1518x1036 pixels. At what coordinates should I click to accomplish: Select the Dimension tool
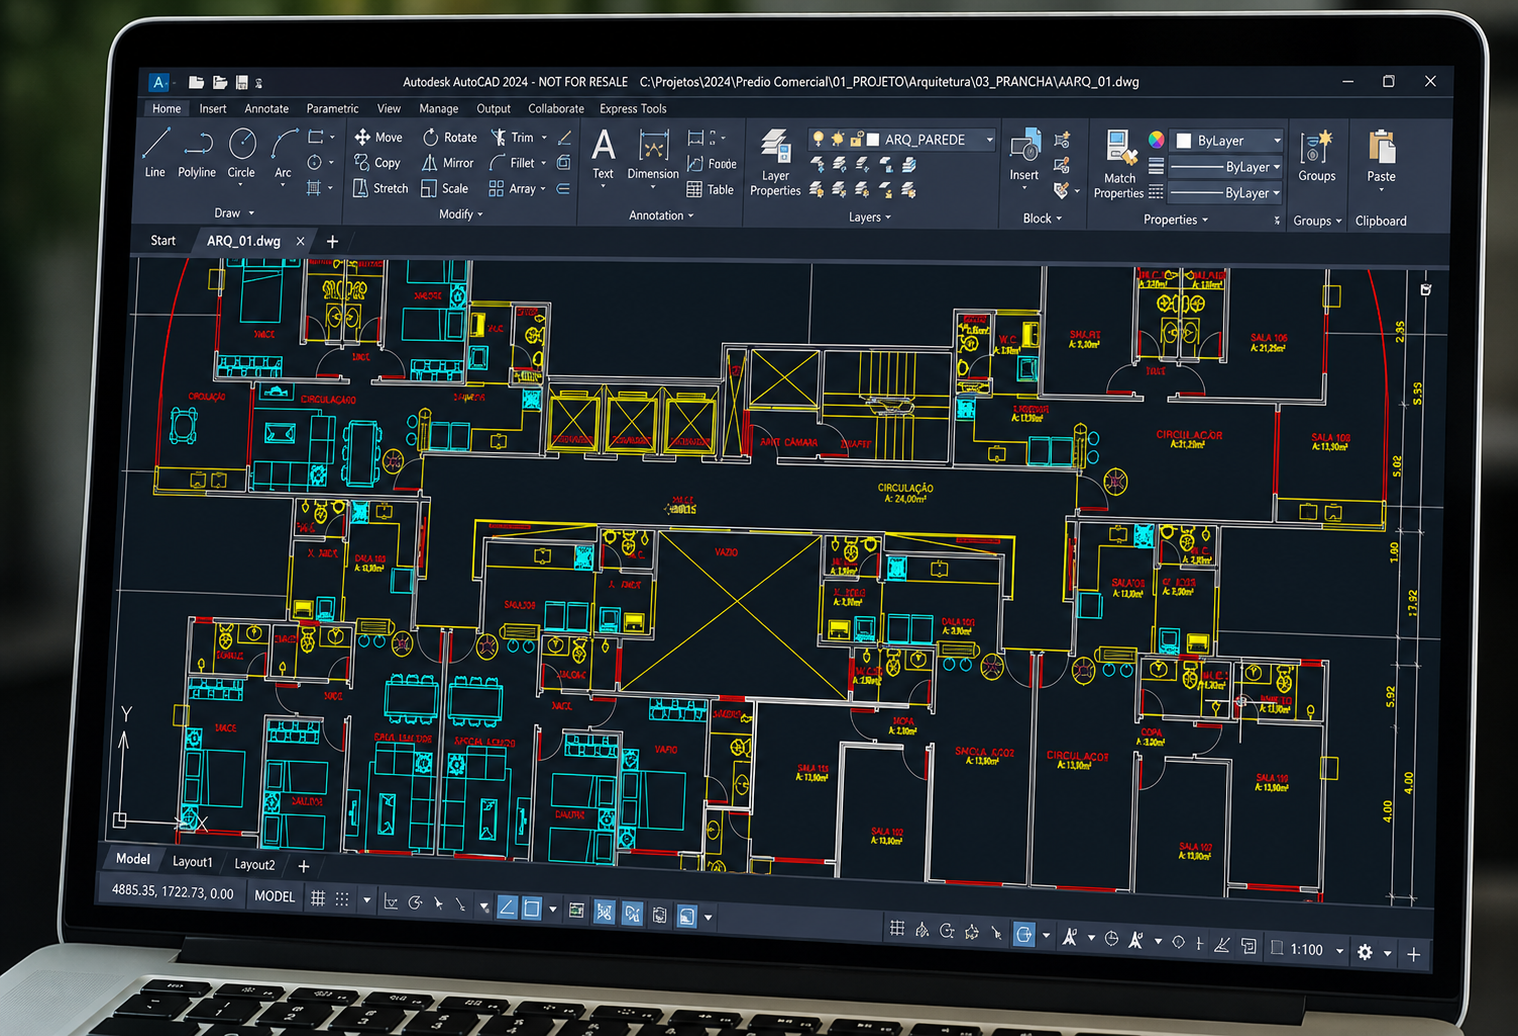point(653,154)
